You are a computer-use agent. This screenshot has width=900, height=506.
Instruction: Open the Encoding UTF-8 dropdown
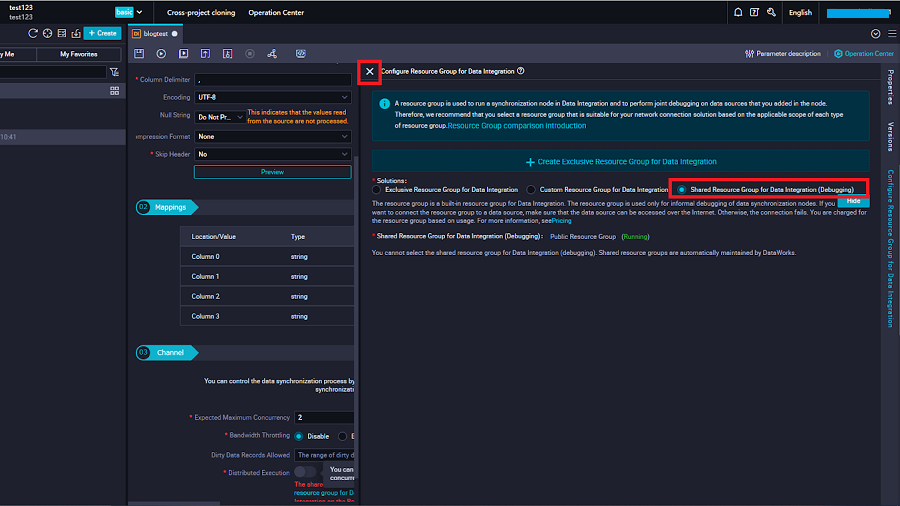(x=272, y=97)
